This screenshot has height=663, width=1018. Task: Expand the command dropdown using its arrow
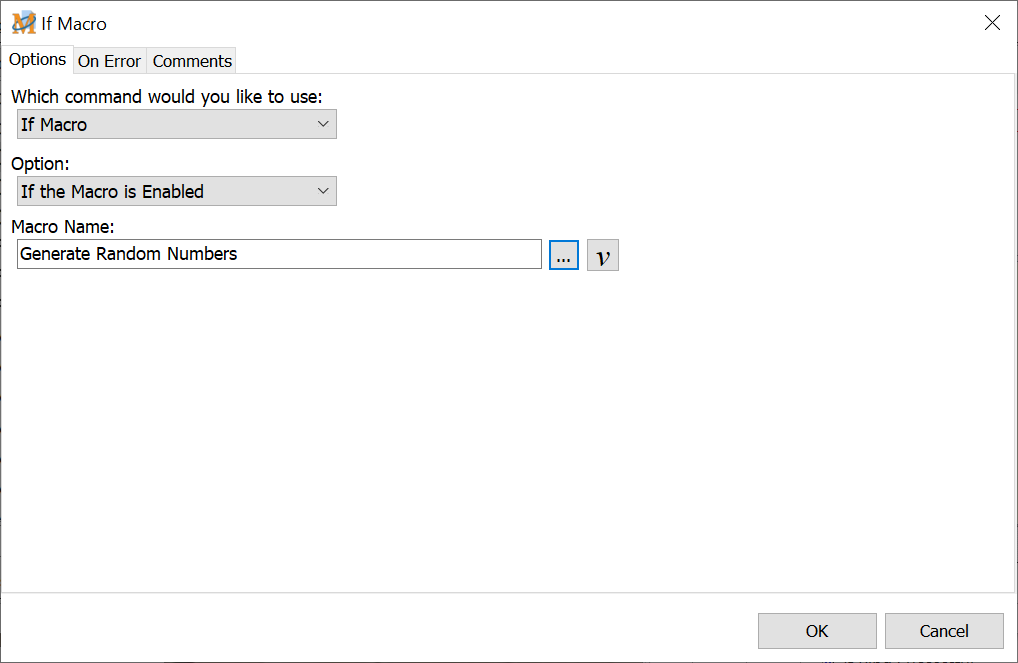coord(323,125)
